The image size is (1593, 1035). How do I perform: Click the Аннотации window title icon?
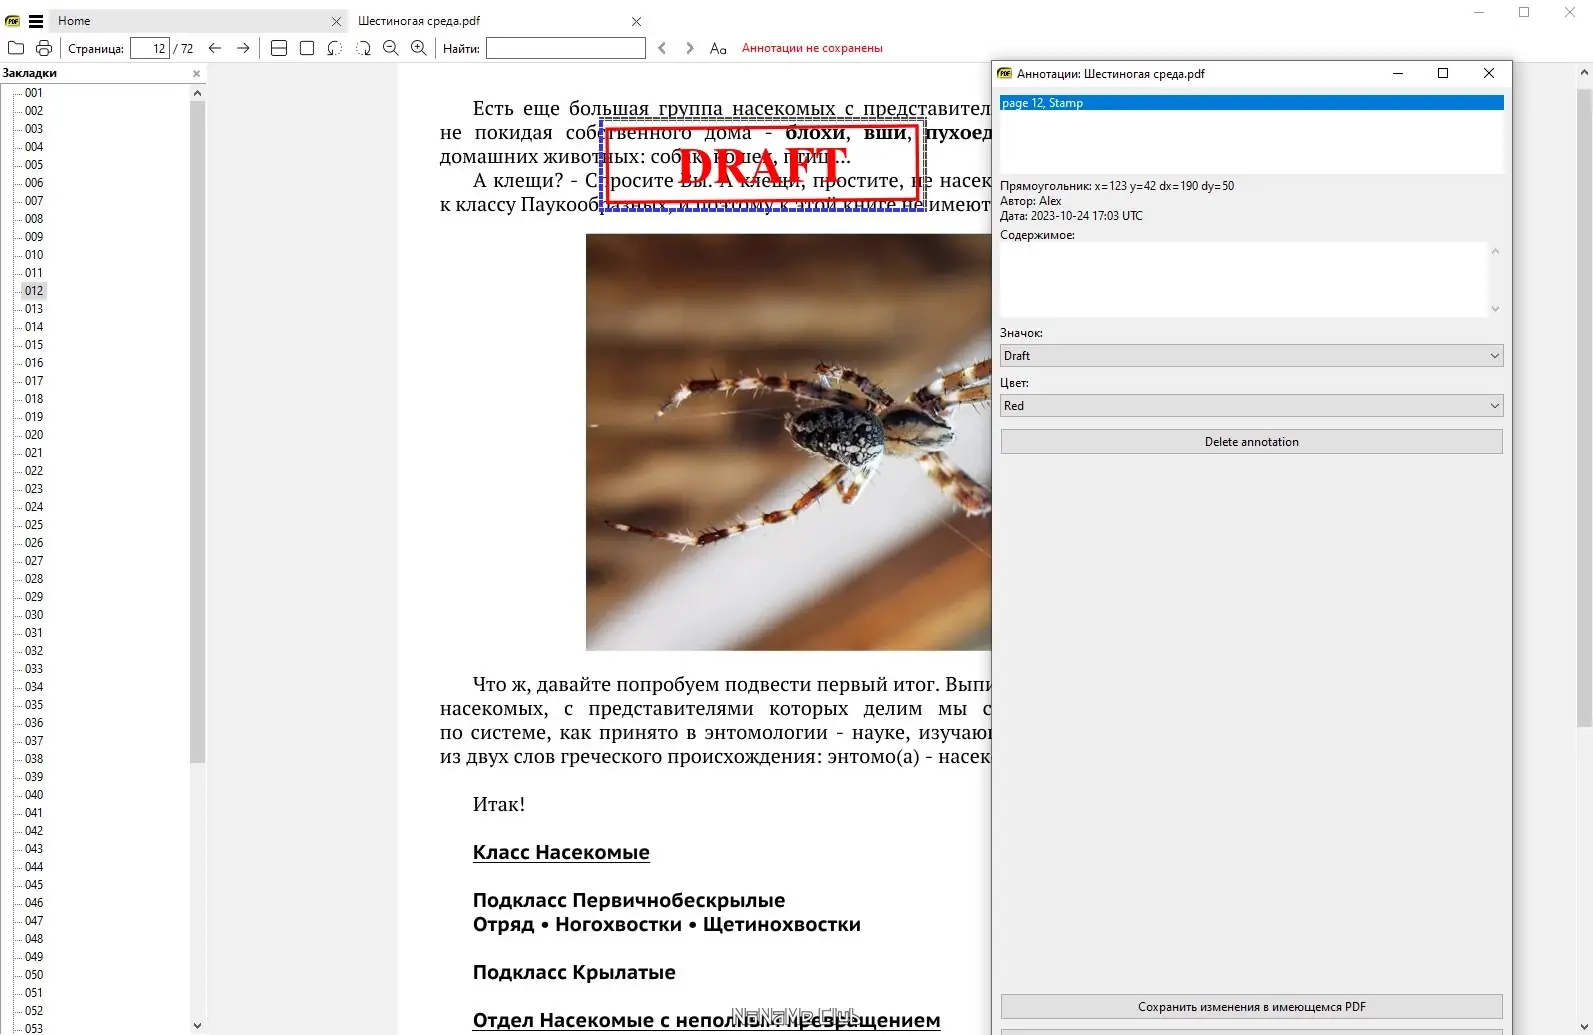pyautogui.click(x=1005, y=73)
